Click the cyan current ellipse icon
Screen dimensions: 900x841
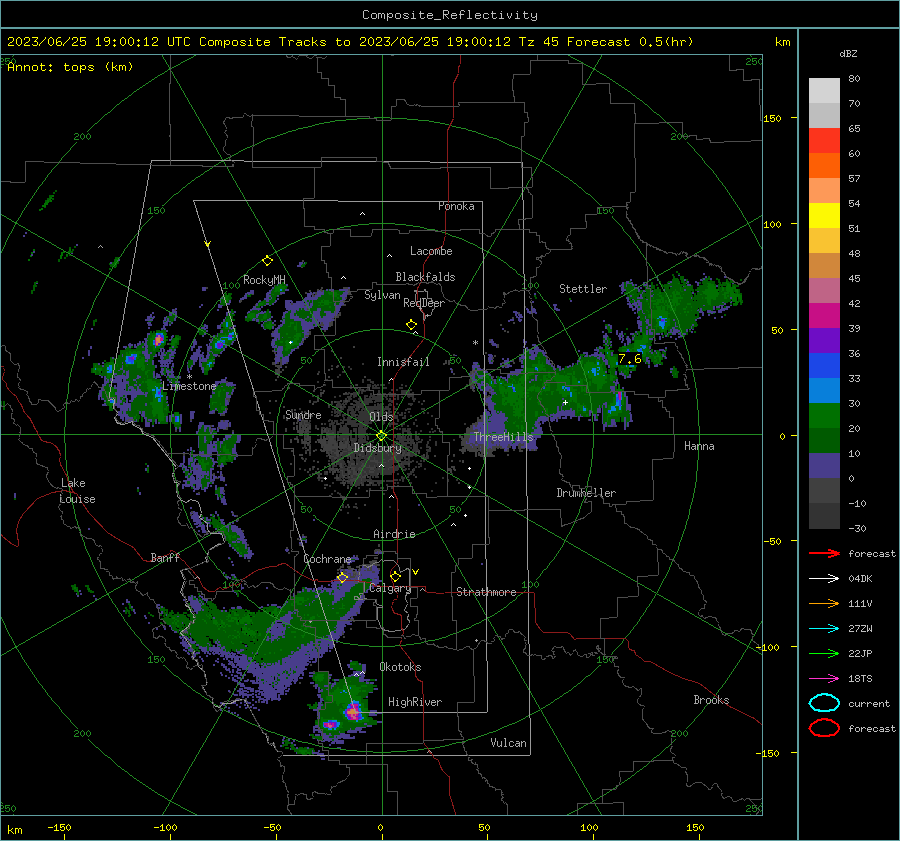824,703
